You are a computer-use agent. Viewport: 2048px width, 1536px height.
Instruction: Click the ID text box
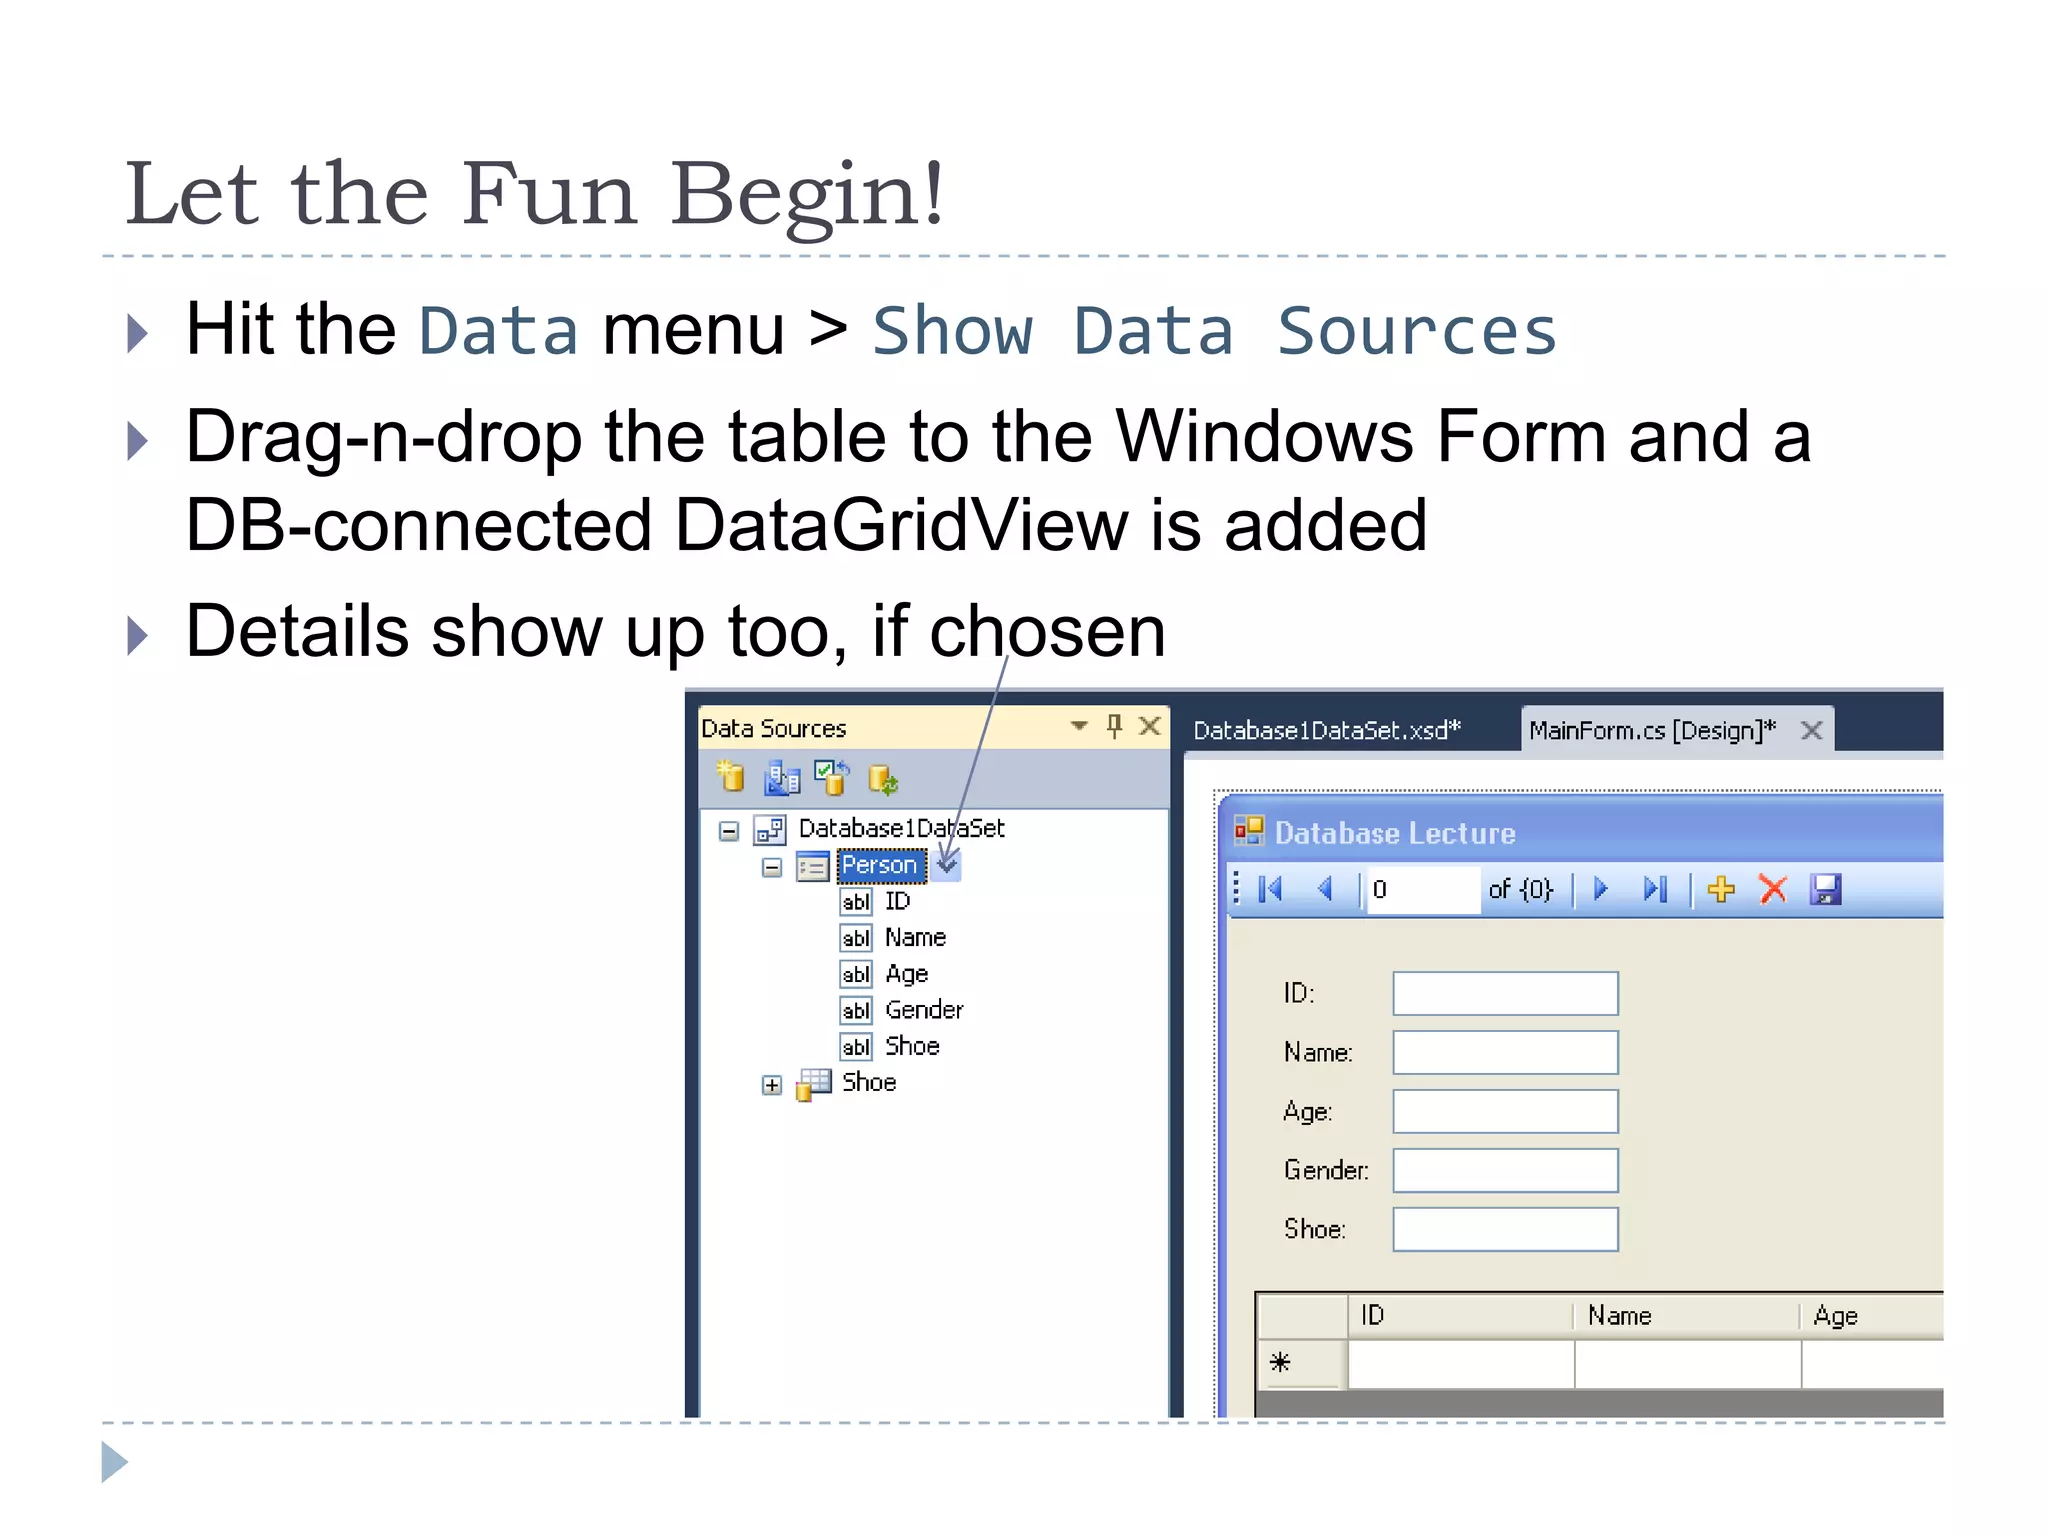coord(1505,993)
